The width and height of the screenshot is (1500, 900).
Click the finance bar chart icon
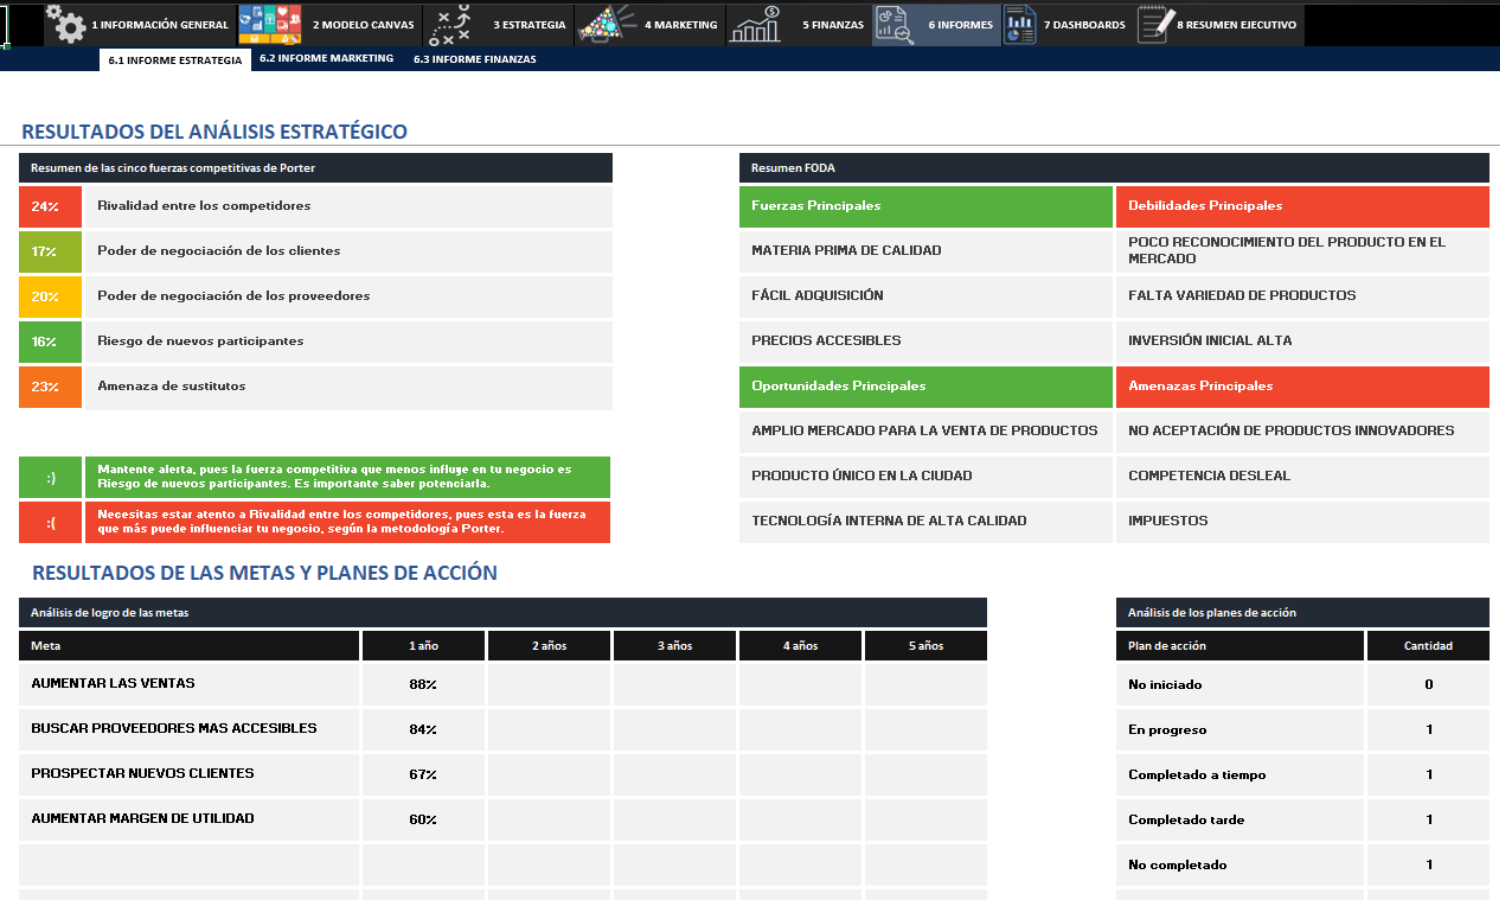(755, 24)
